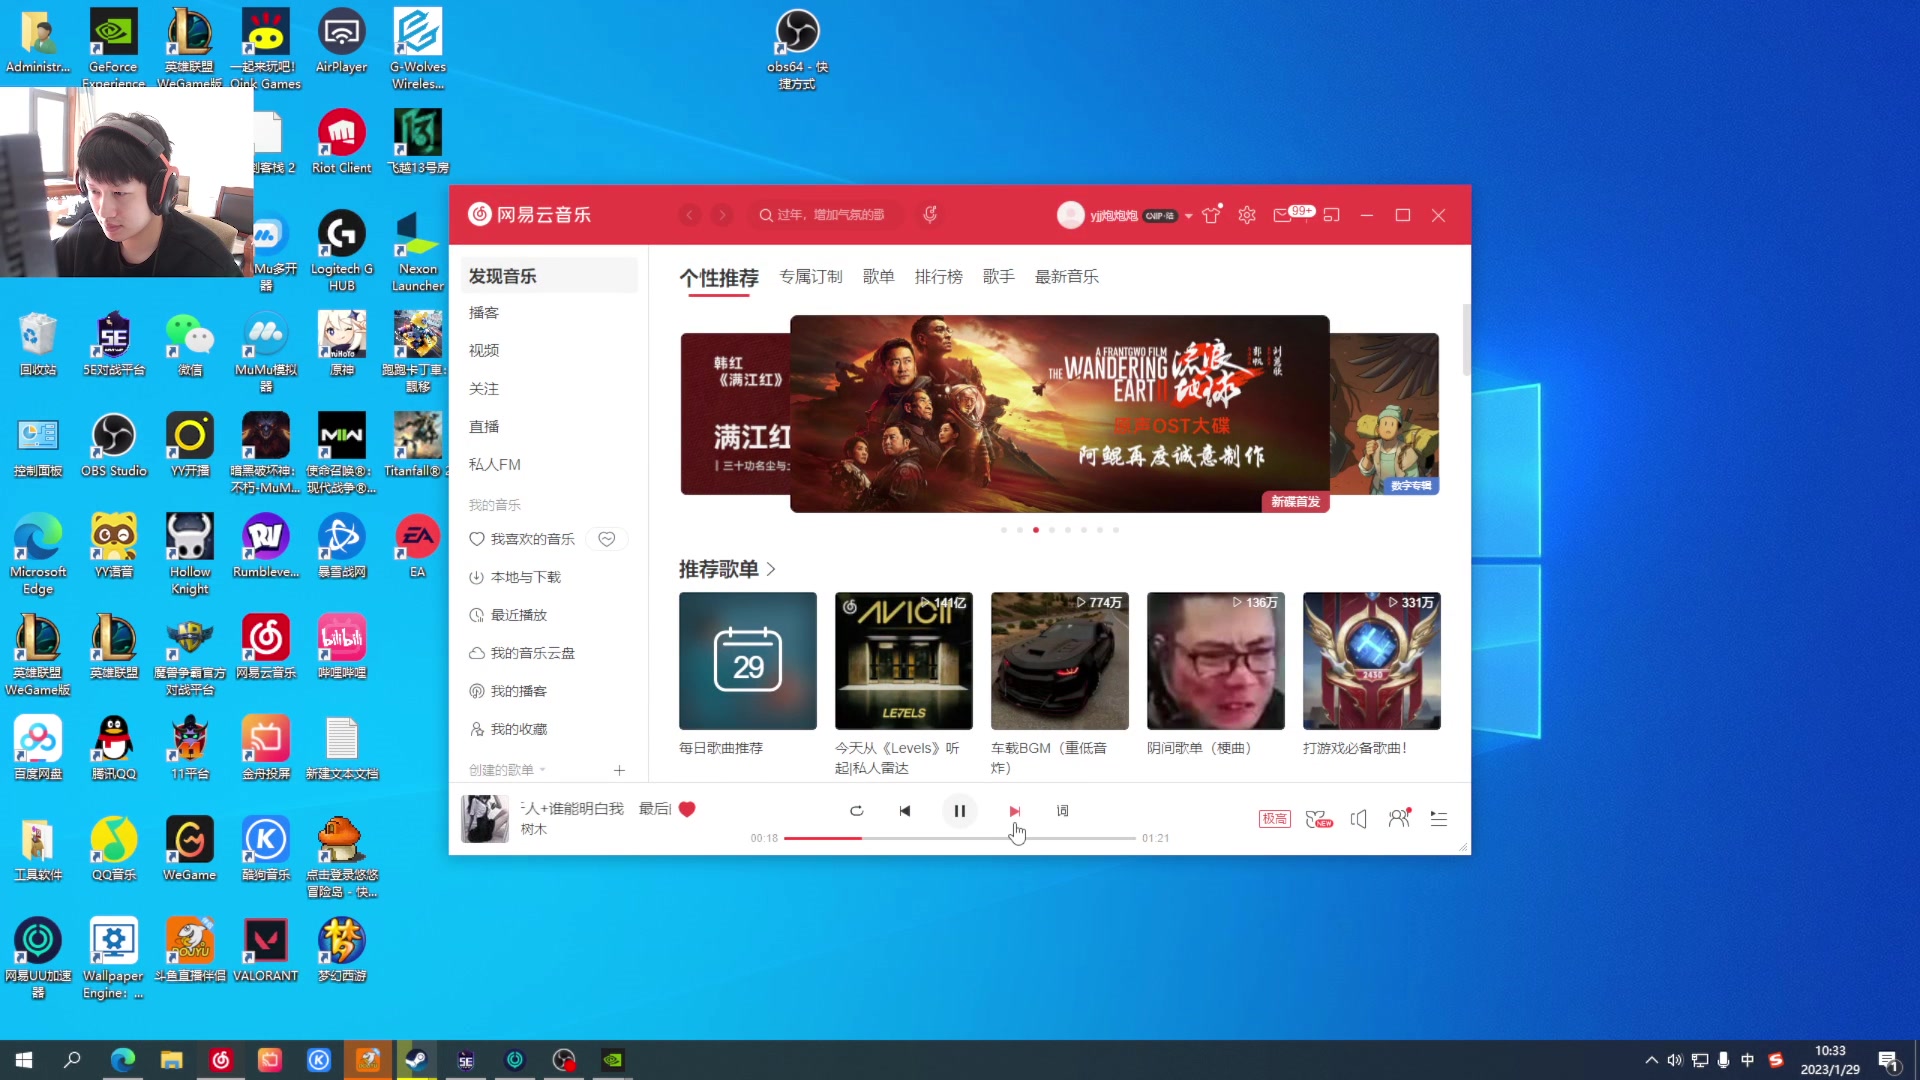Screen dimensions: 1920x1080
Task: Expand the user account dropdown arrow
Action: [1188, 216]
